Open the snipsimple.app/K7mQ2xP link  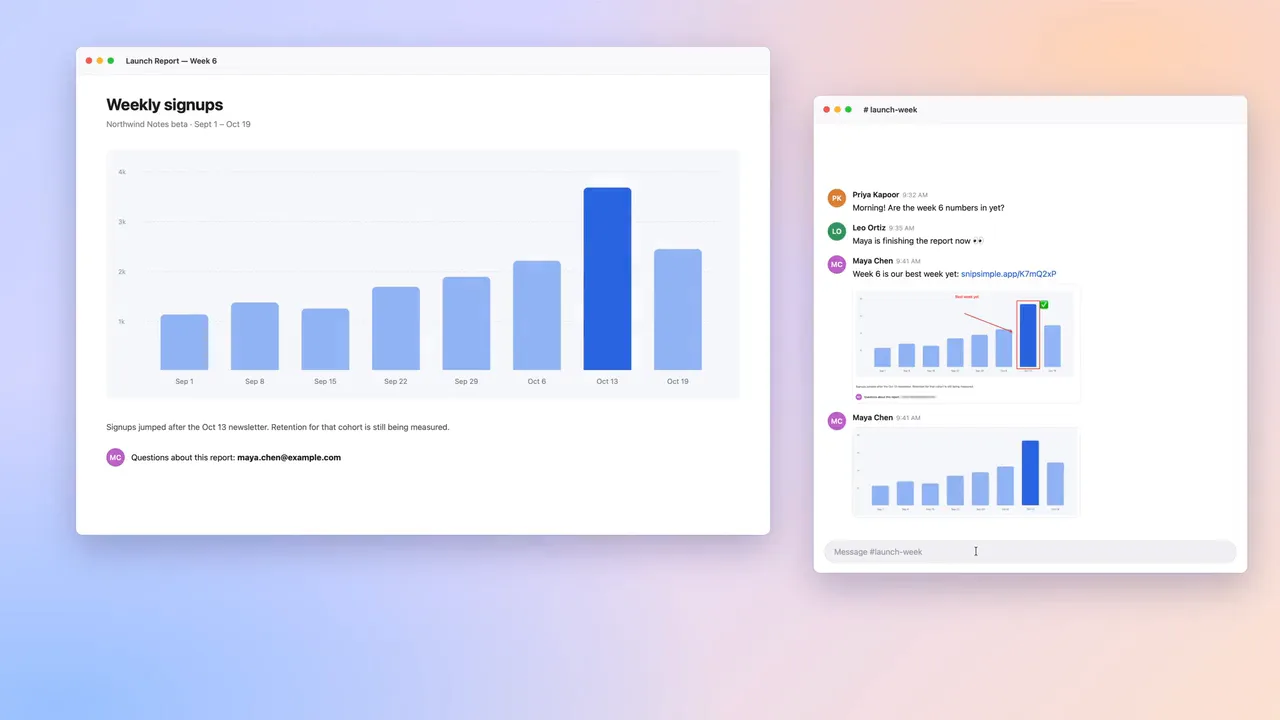1008,274
